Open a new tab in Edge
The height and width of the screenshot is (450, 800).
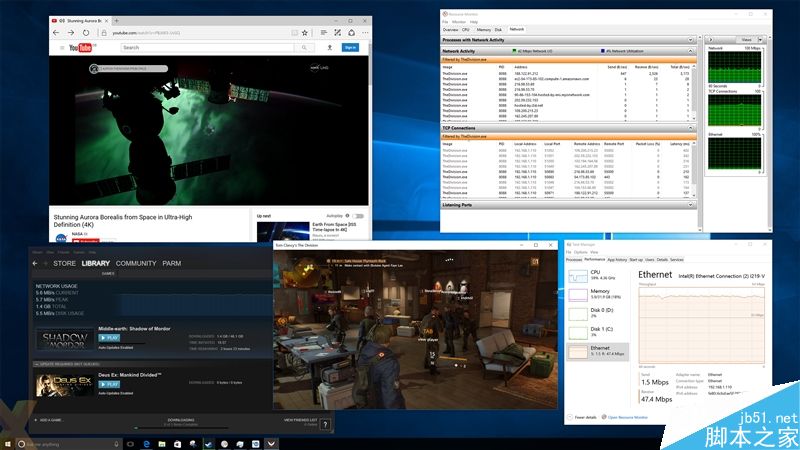click(x=116, y=21)
